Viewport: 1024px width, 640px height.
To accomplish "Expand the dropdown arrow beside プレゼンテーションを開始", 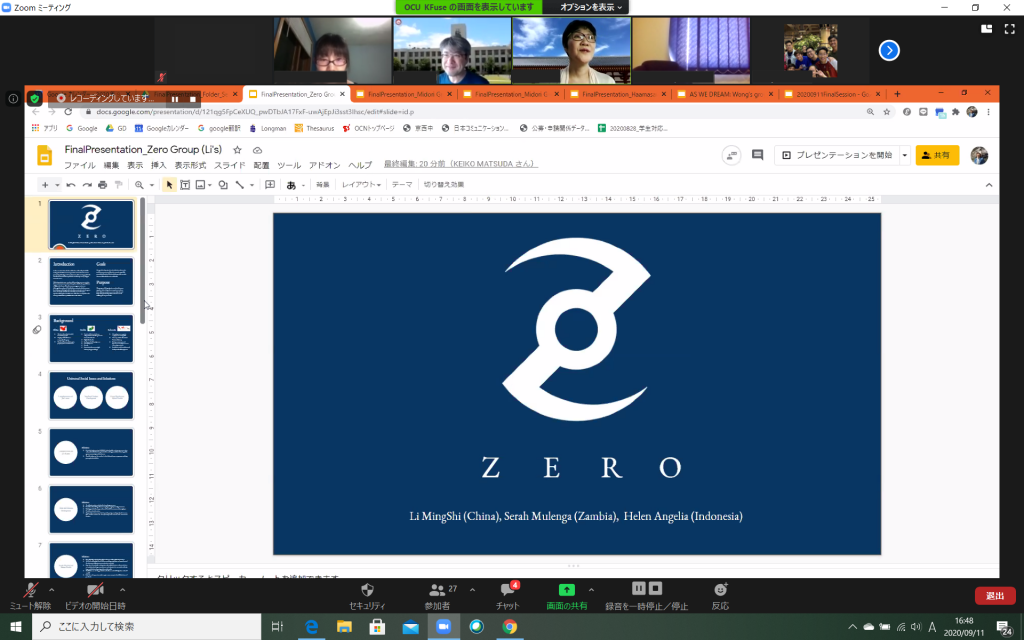I will (904, 155).
